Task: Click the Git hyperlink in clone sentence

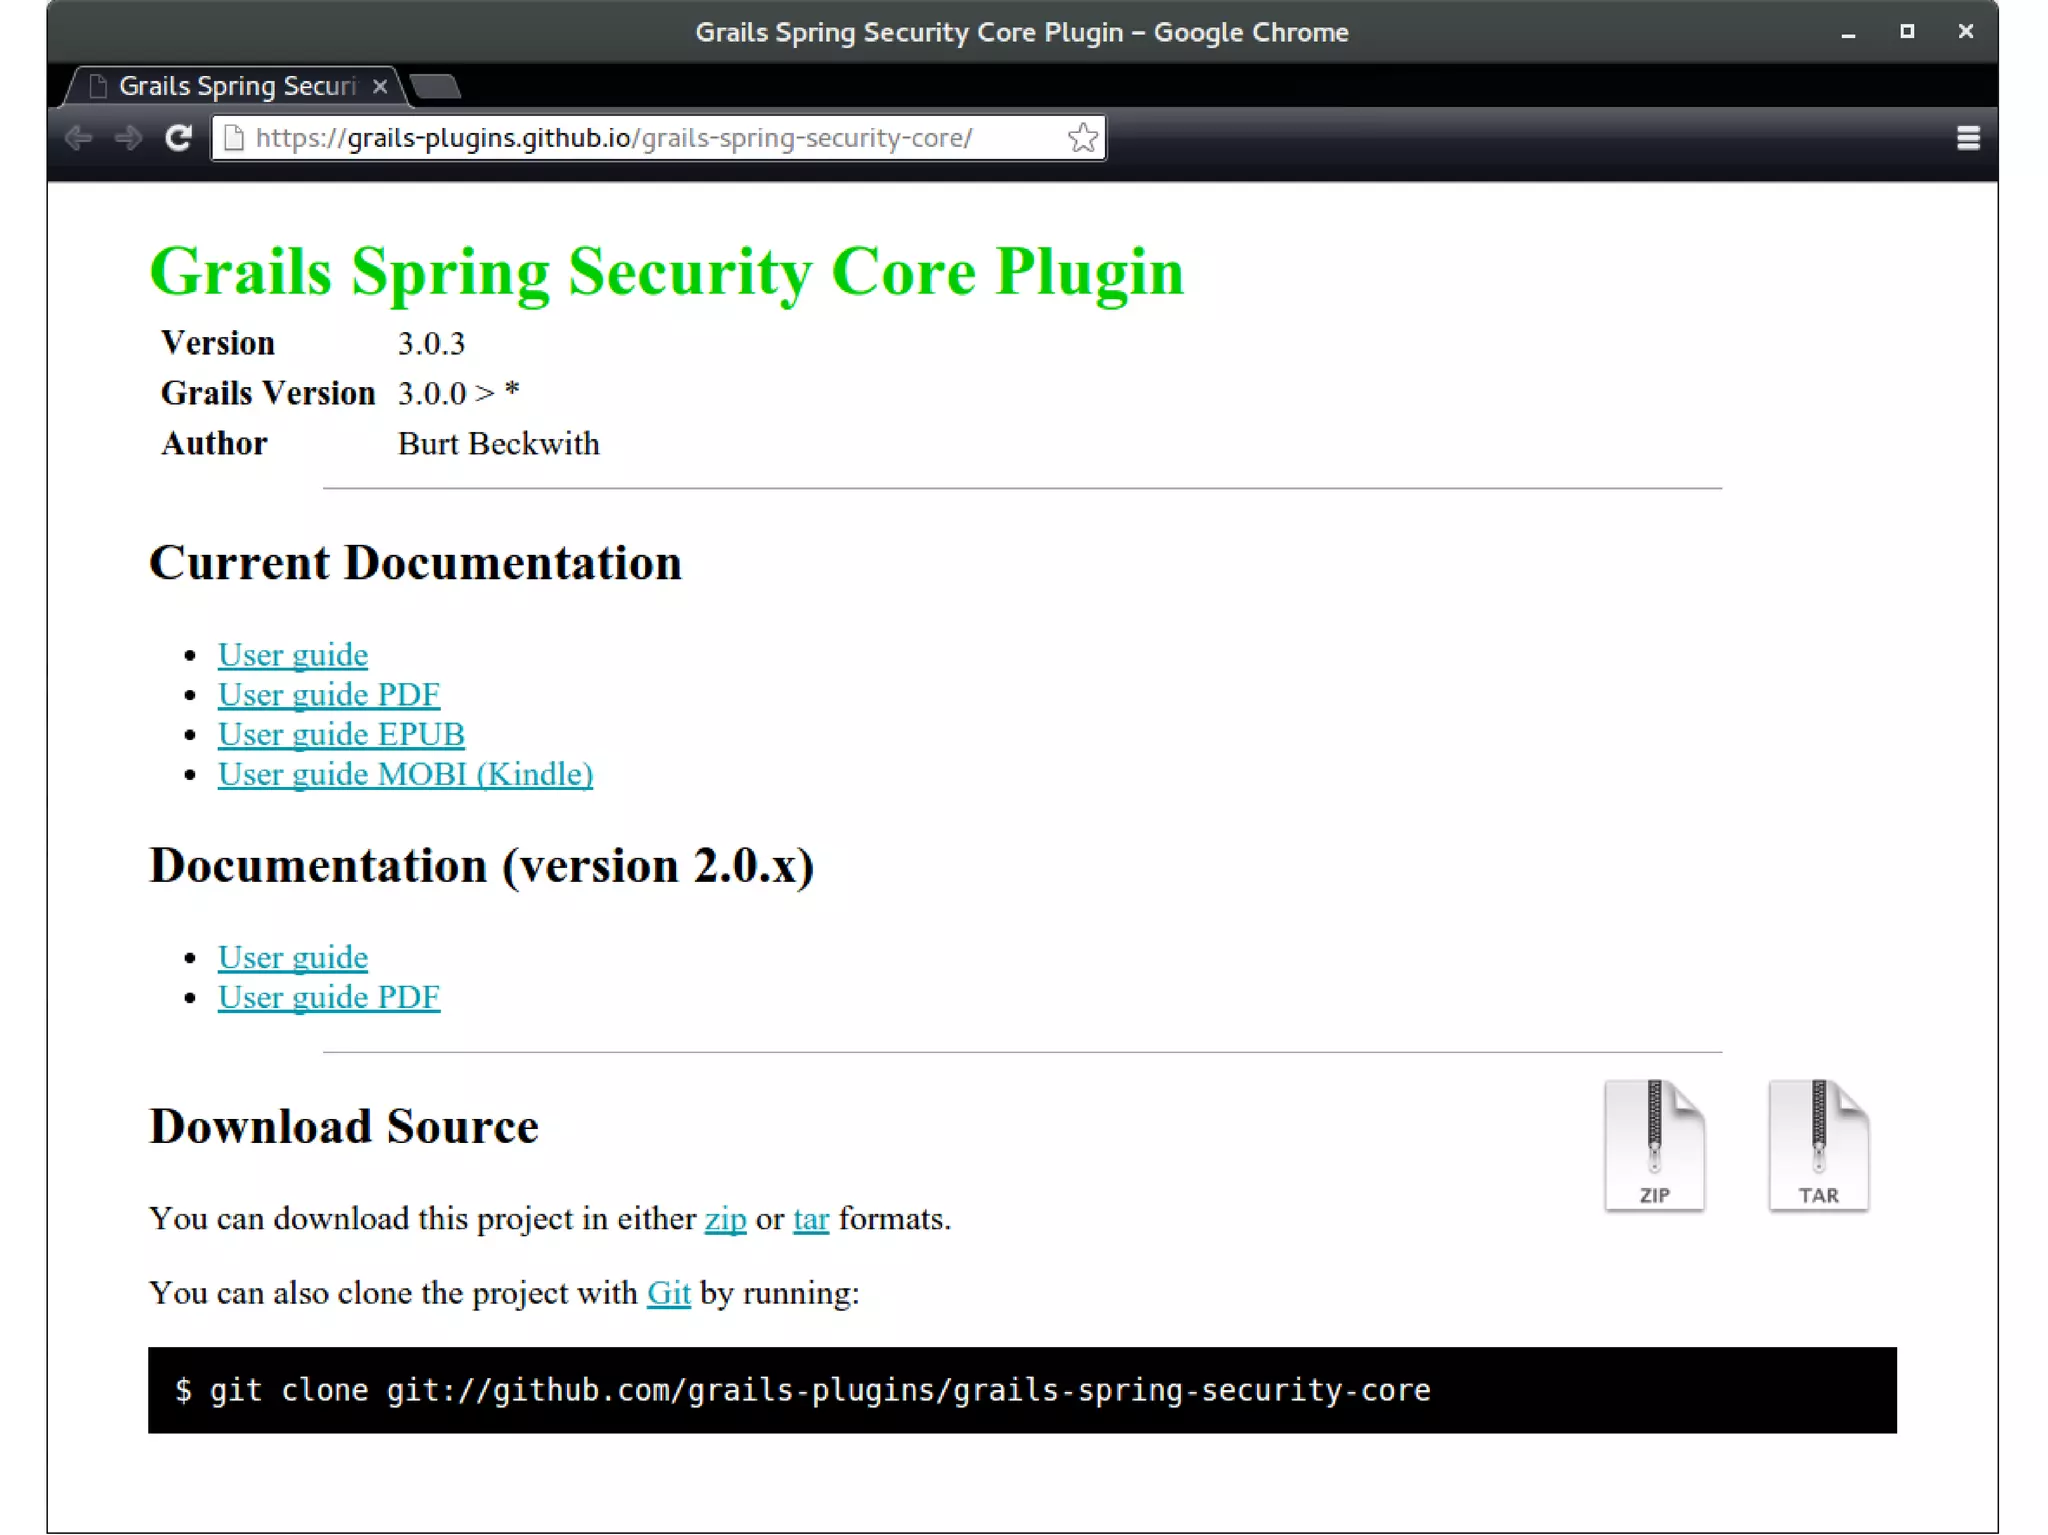Action: (668, 1293)
